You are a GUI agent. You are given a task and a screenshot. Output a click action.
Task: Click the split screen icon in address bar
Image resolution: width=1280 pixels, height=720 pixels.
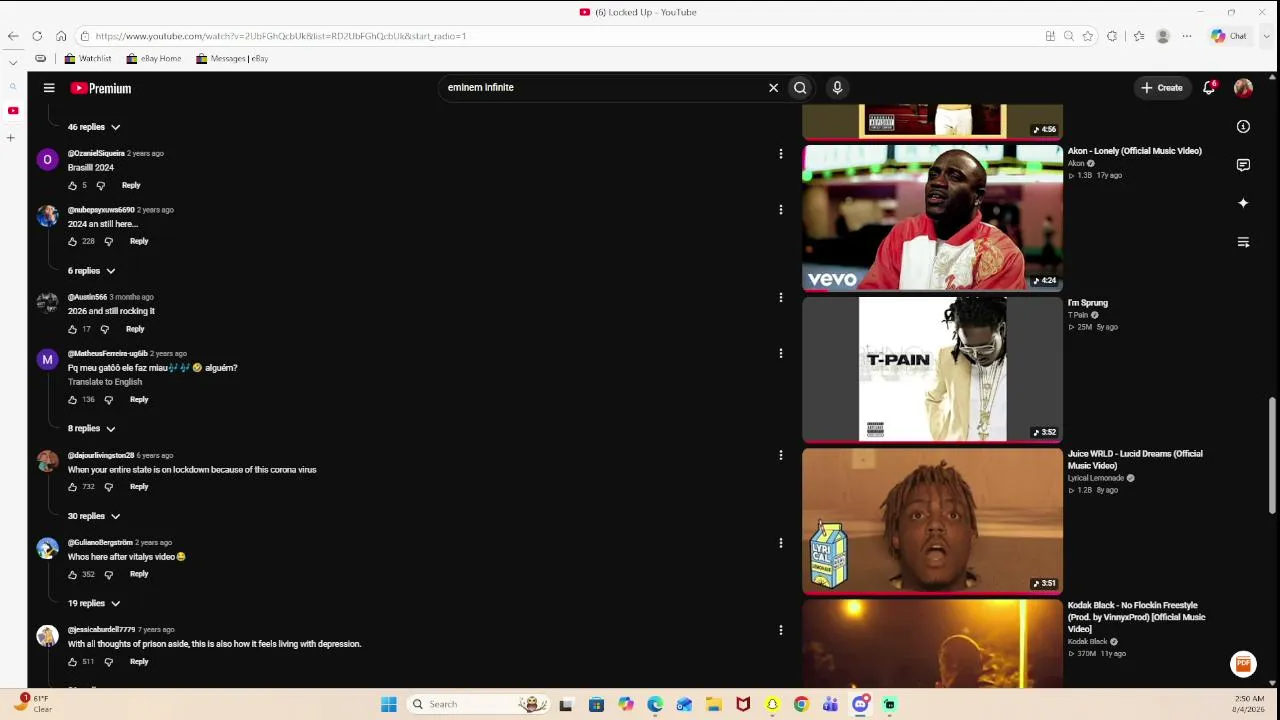(1050, 36)
